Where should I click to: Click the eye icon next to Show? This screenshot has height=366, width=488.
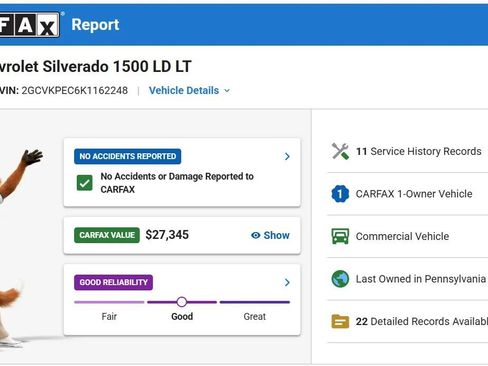(x=255, y=235)
